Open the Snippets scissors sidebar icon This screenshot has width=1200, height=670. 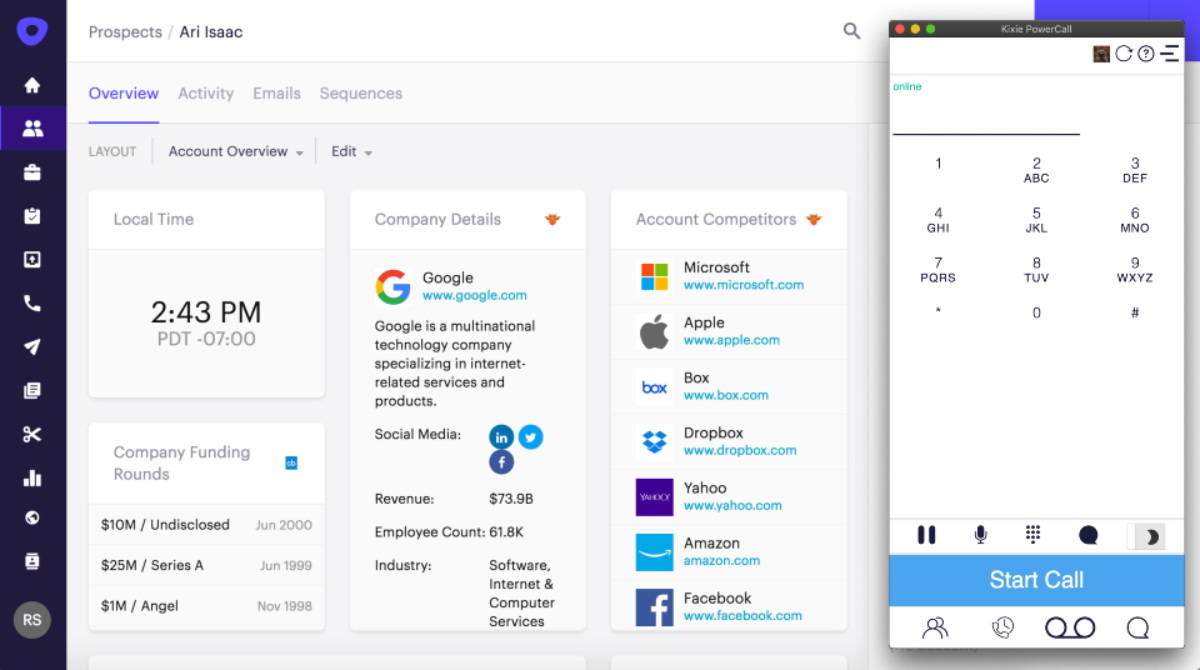click(x=32, y=434)
